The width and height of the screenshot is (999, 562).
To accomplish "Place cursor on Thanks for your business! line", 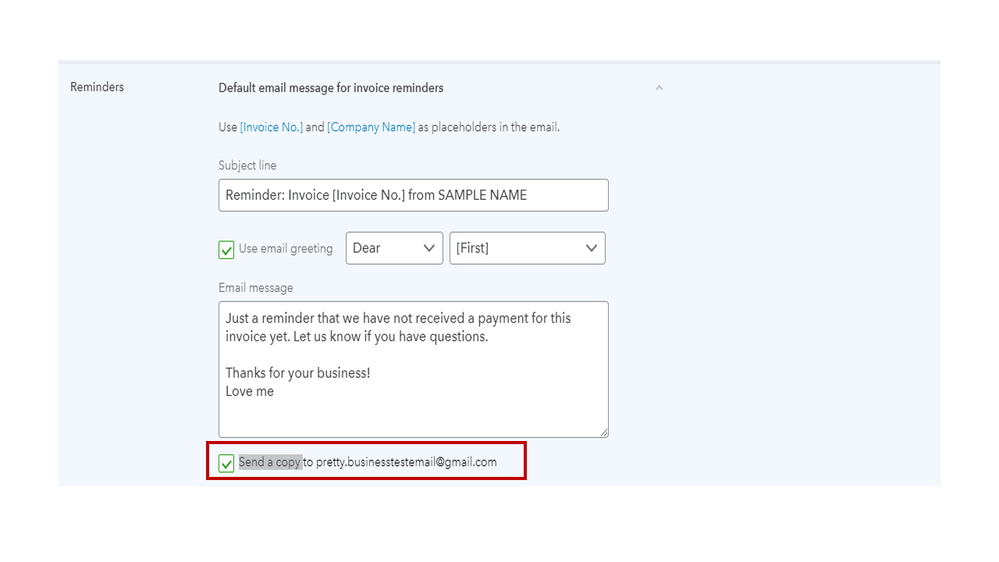I will click(298, 373).
